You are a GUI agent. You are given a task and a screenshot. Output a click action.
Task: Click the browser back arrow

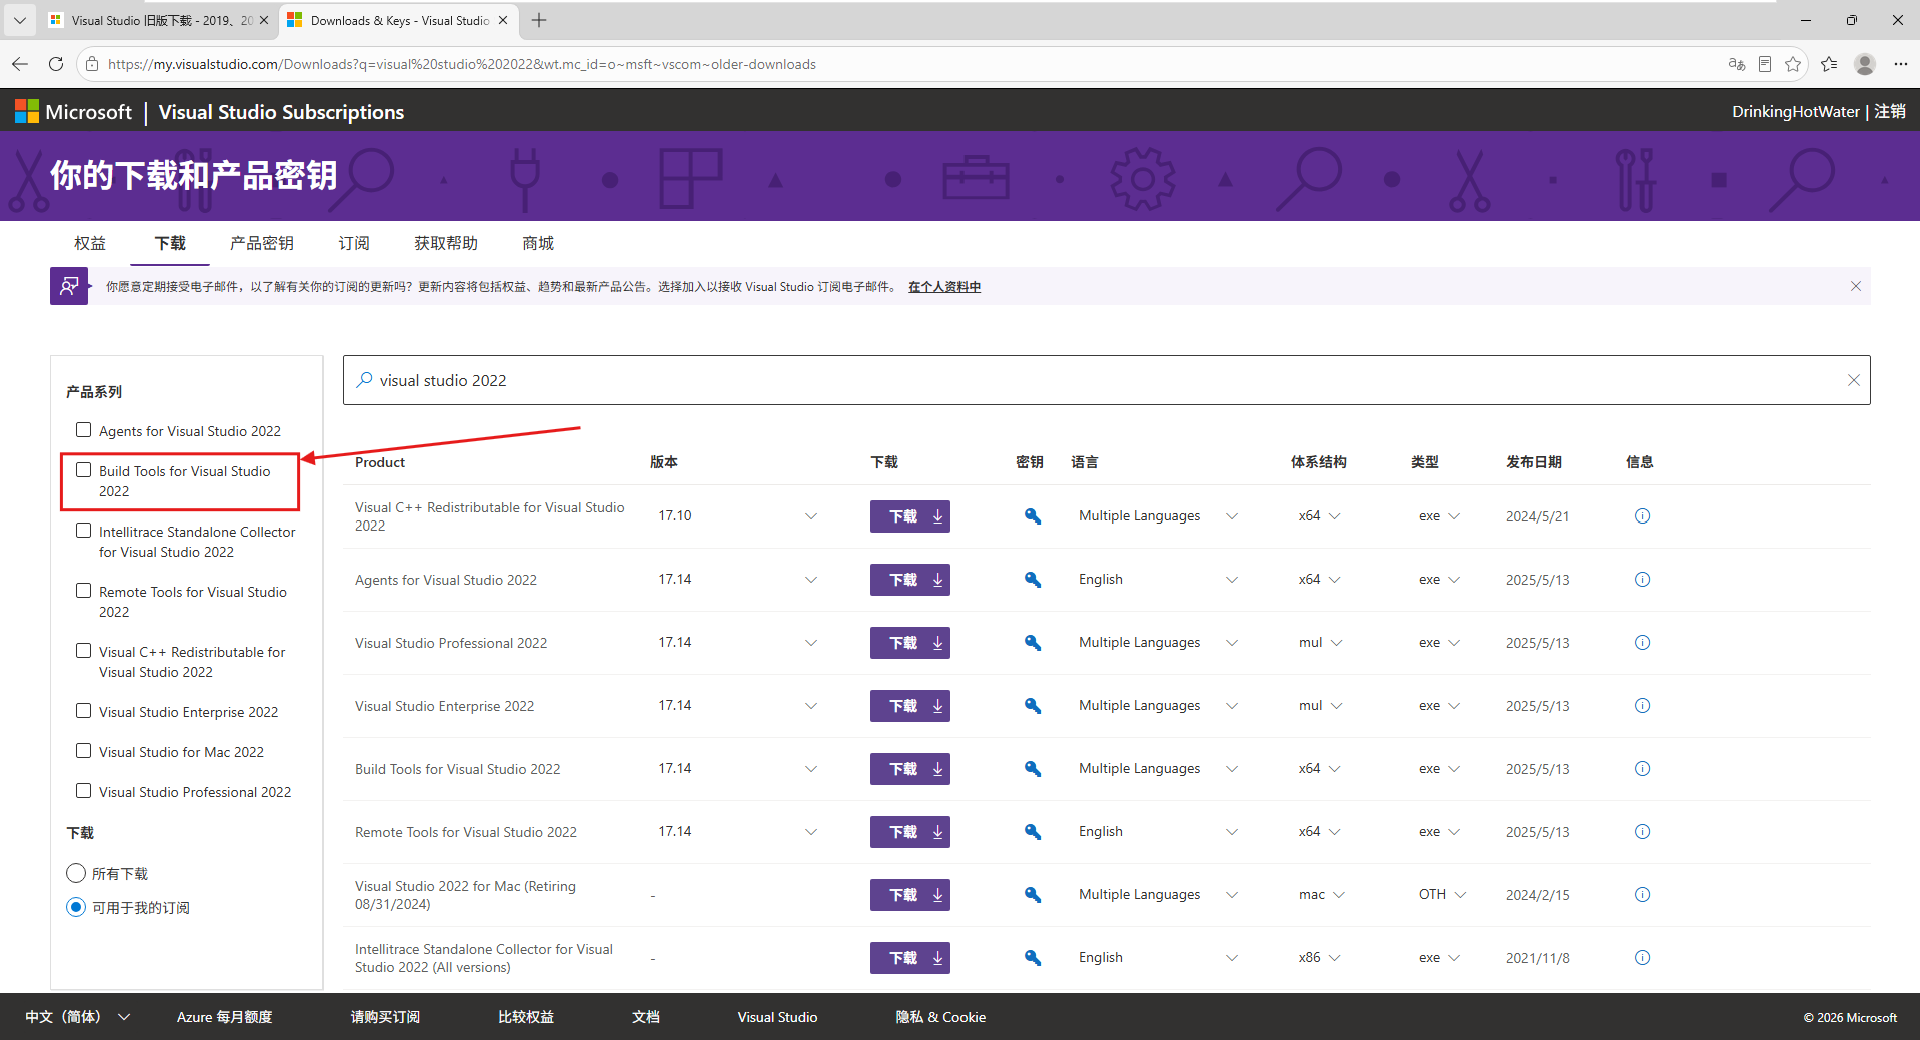tap(20, 64)
